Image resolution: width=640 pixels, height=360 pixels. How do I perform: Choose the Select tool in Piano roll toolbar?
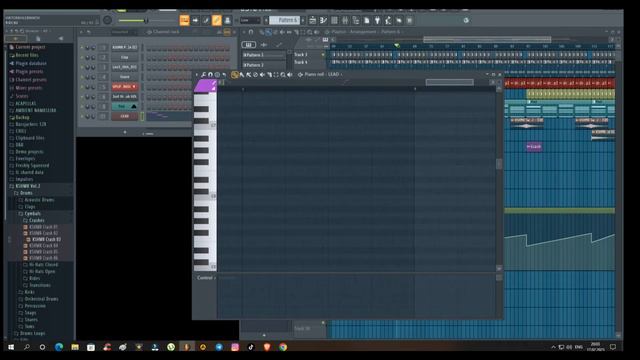tap(276, 75)
